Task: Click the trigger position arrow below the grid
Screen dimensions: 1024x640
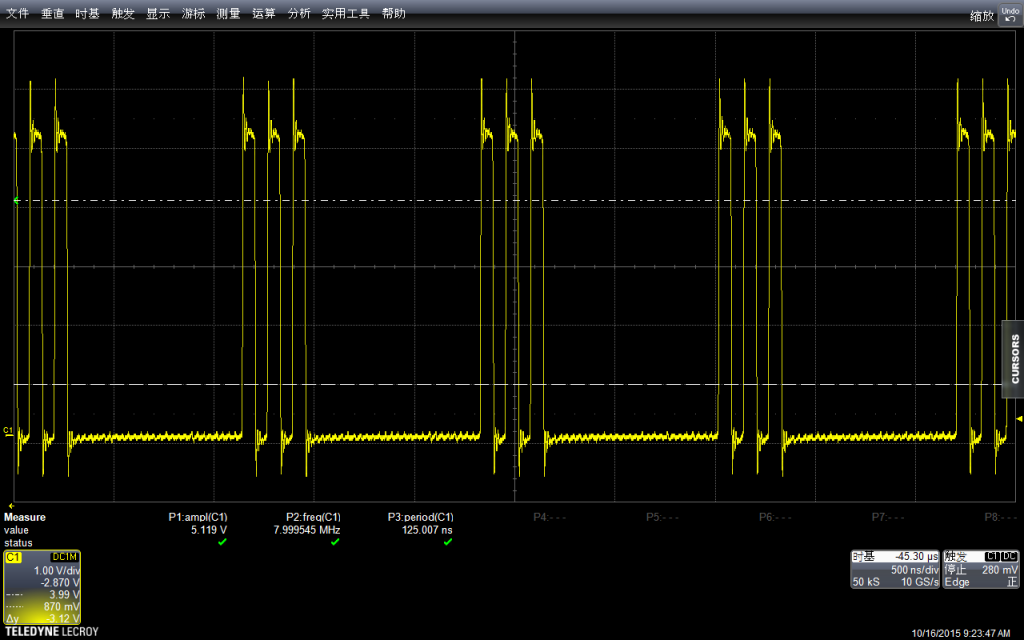Action: click(11, 505)
